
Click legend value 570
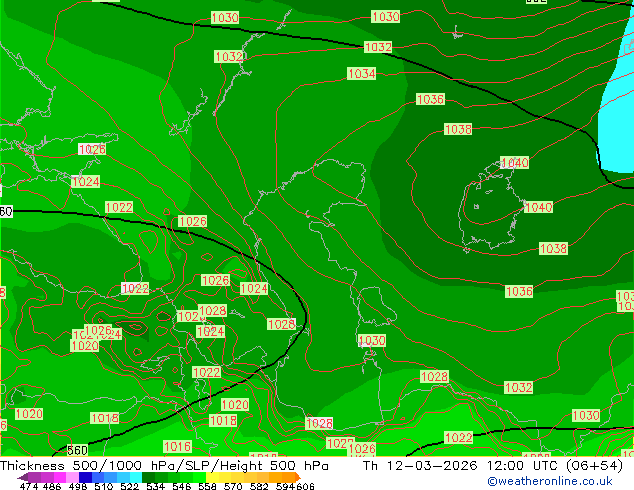pos(233,486)
